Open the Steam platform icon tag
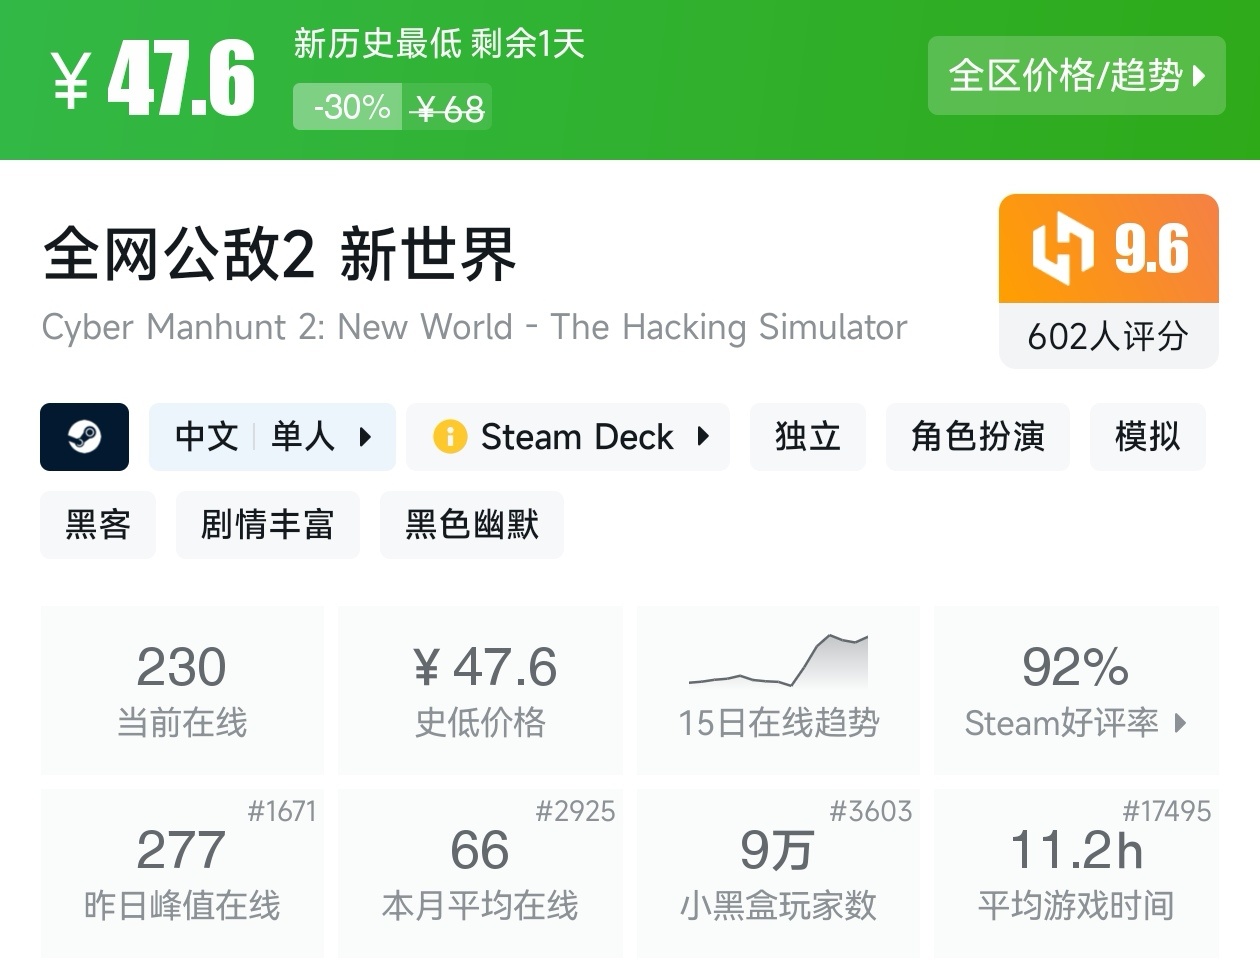The width and height of the screenshot is (1260, 964). (84, 437)
